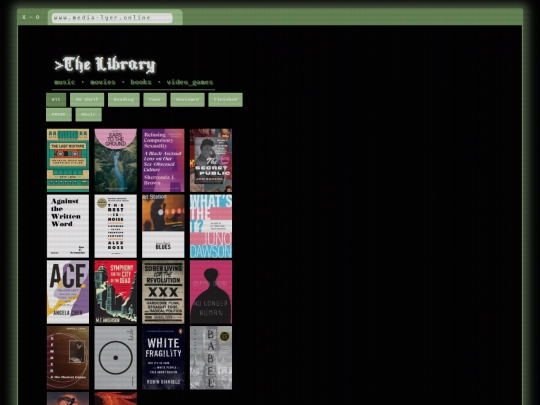Open Refusing Compulsory Sexuality book cover
Screen dimensions: 540x405
(163, 160)
